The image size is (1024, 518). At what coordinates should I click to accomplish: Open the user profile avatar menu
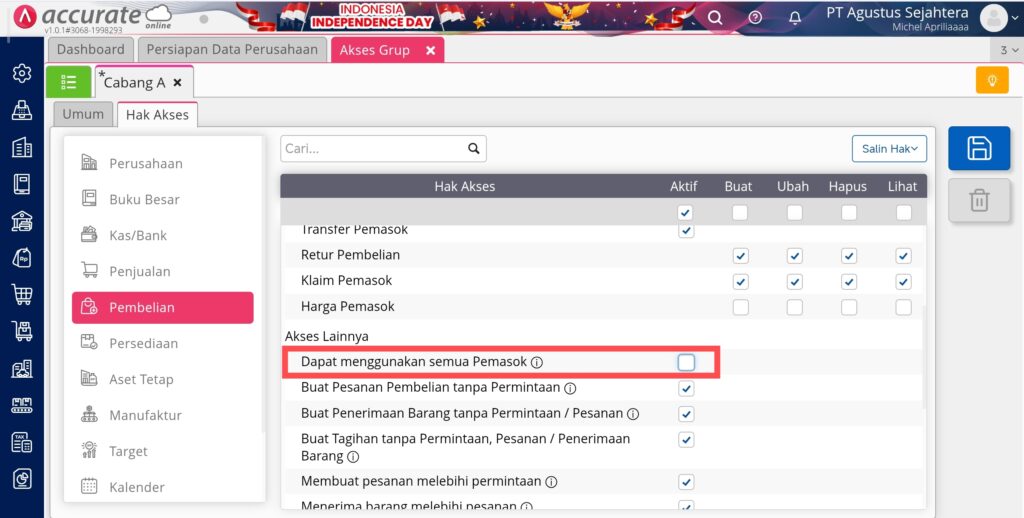point(994,18)
